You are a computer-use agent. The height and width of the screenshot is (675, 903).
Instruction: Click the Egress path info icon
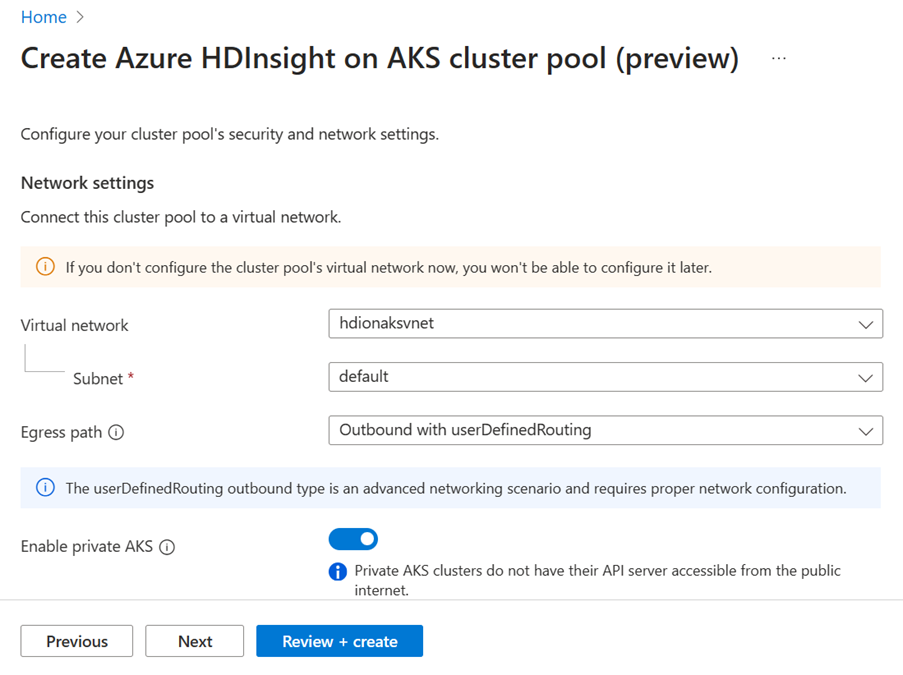point(116,433)
